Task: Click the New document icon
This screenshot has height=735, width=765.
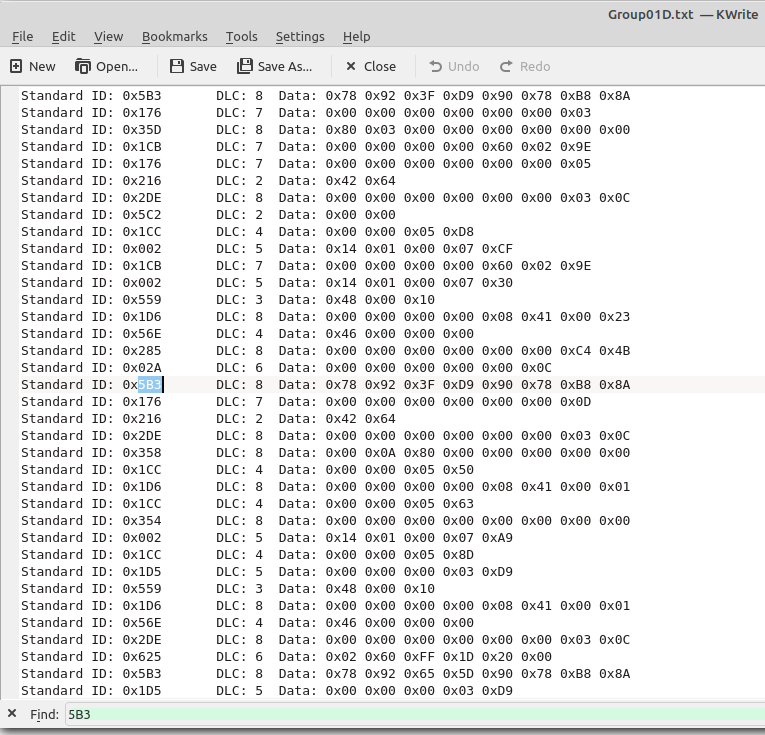Action: click(x=16, y=66)
